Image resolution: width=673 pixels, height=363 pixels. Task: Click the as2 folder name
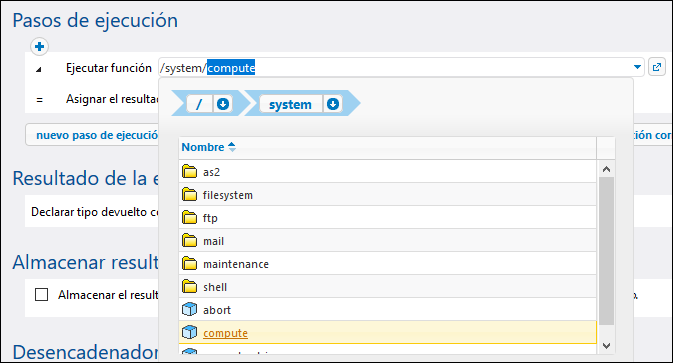pos(211,172)
